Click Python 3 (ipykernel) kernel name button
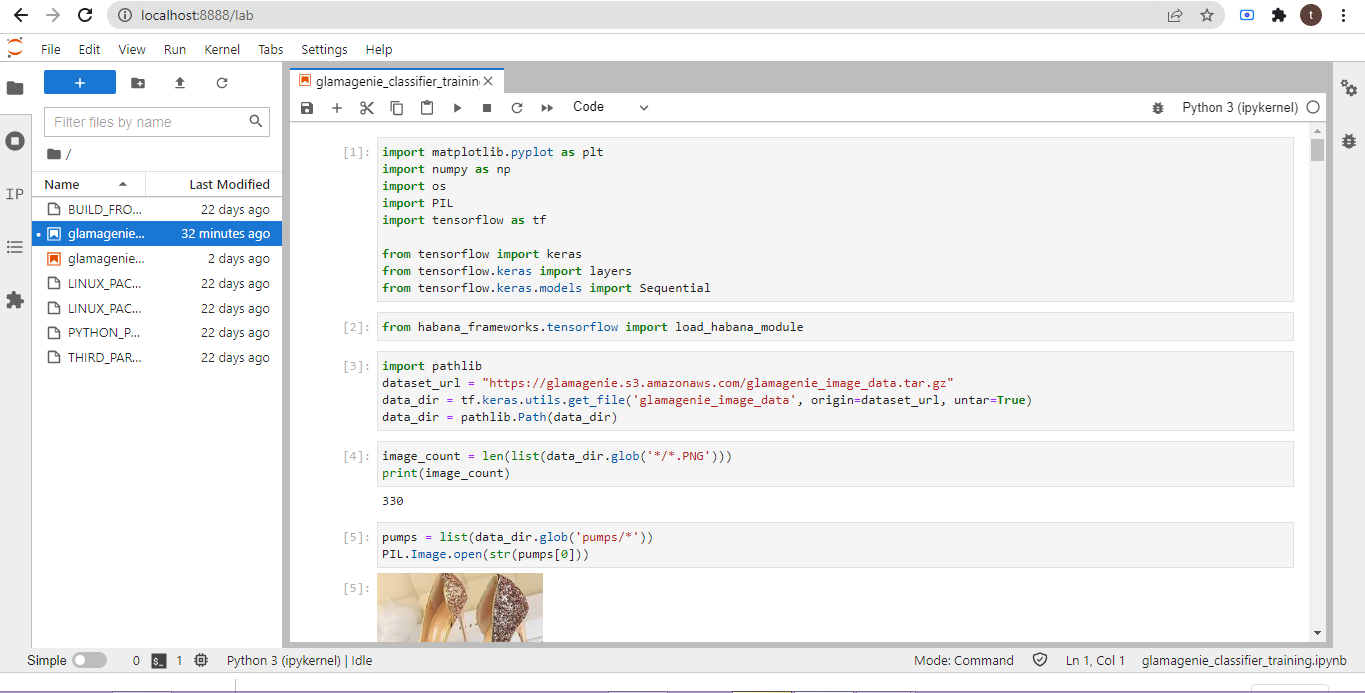 [x=1240, y=107]
